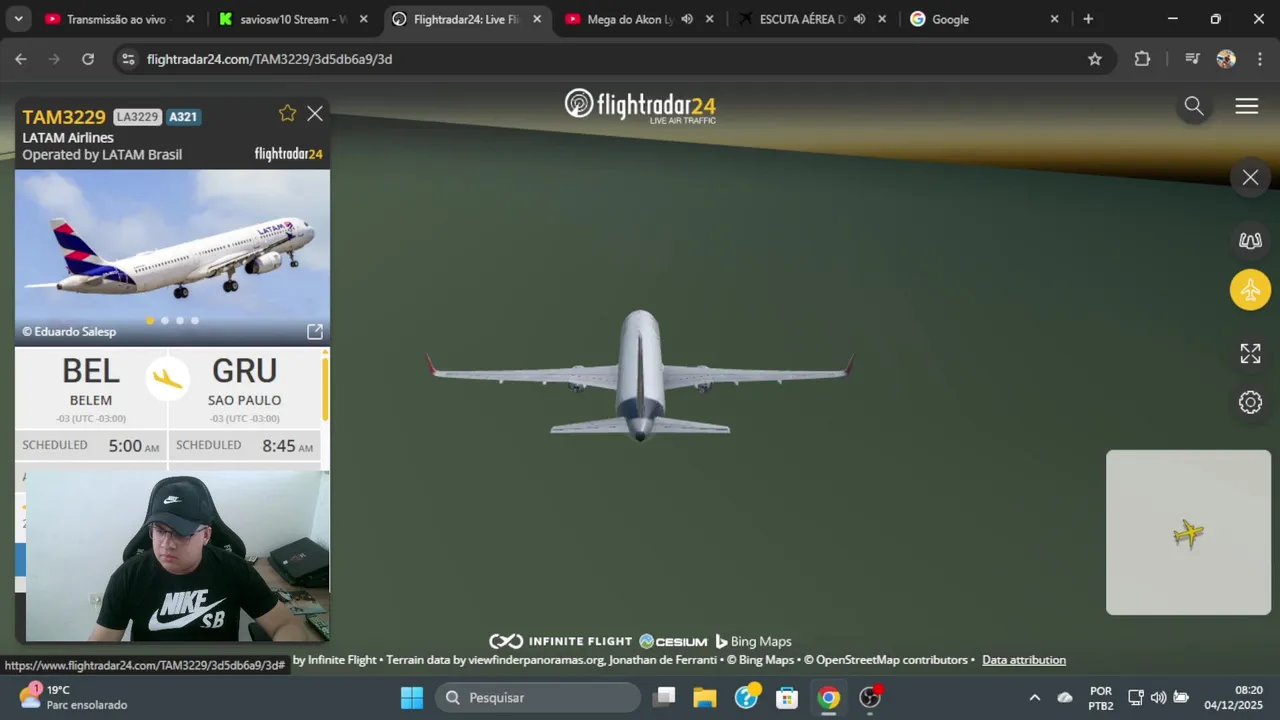Expand the tab search dropdown arrow

pos(18,19)
